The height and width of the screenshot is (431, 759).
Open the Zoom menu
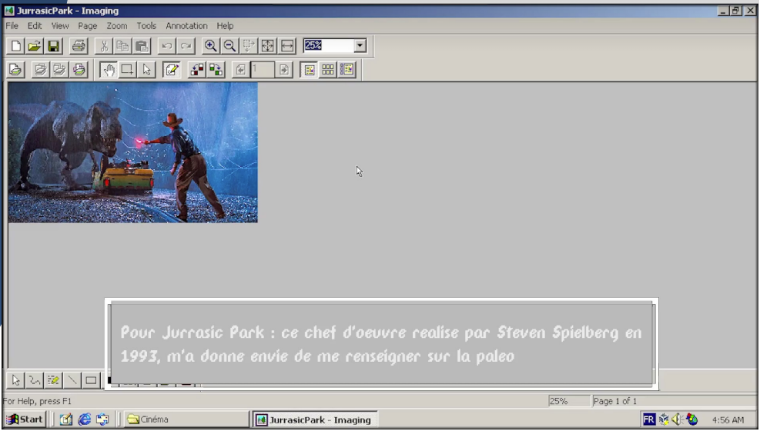pos(117,26)
